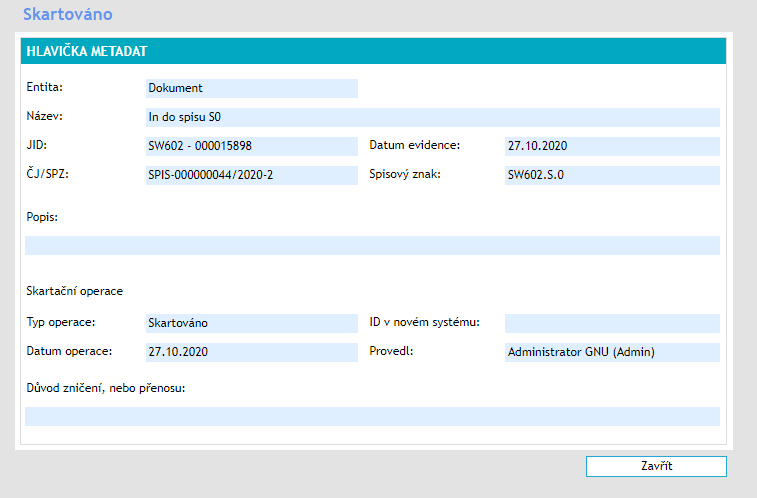
Task: Select the Provedl field Administrator GNU (Admin)
Action: click(x=612, y=352)
